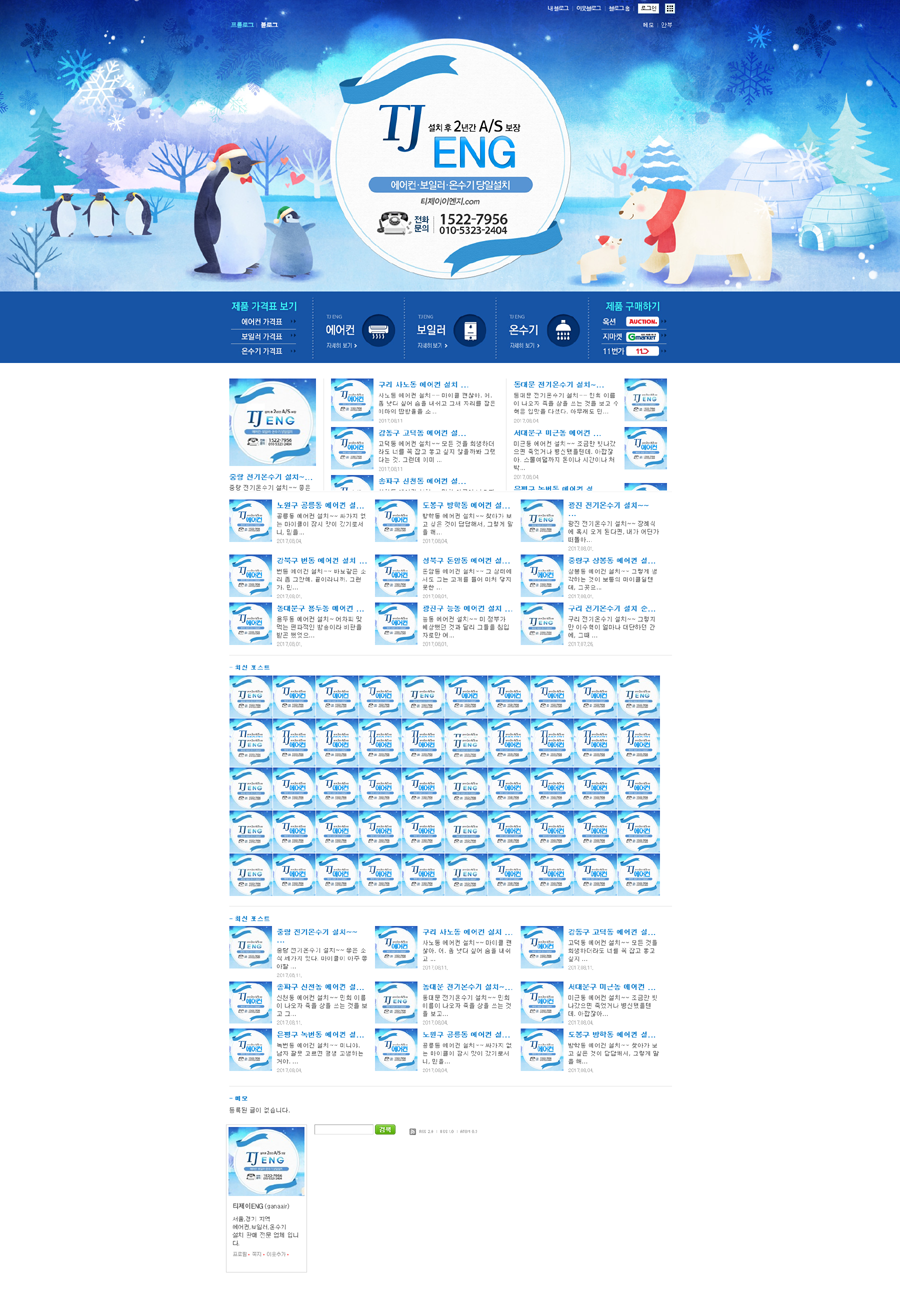Click the 제품 가격표 보기 heading

pyautogui.click(x=264, y=306)
